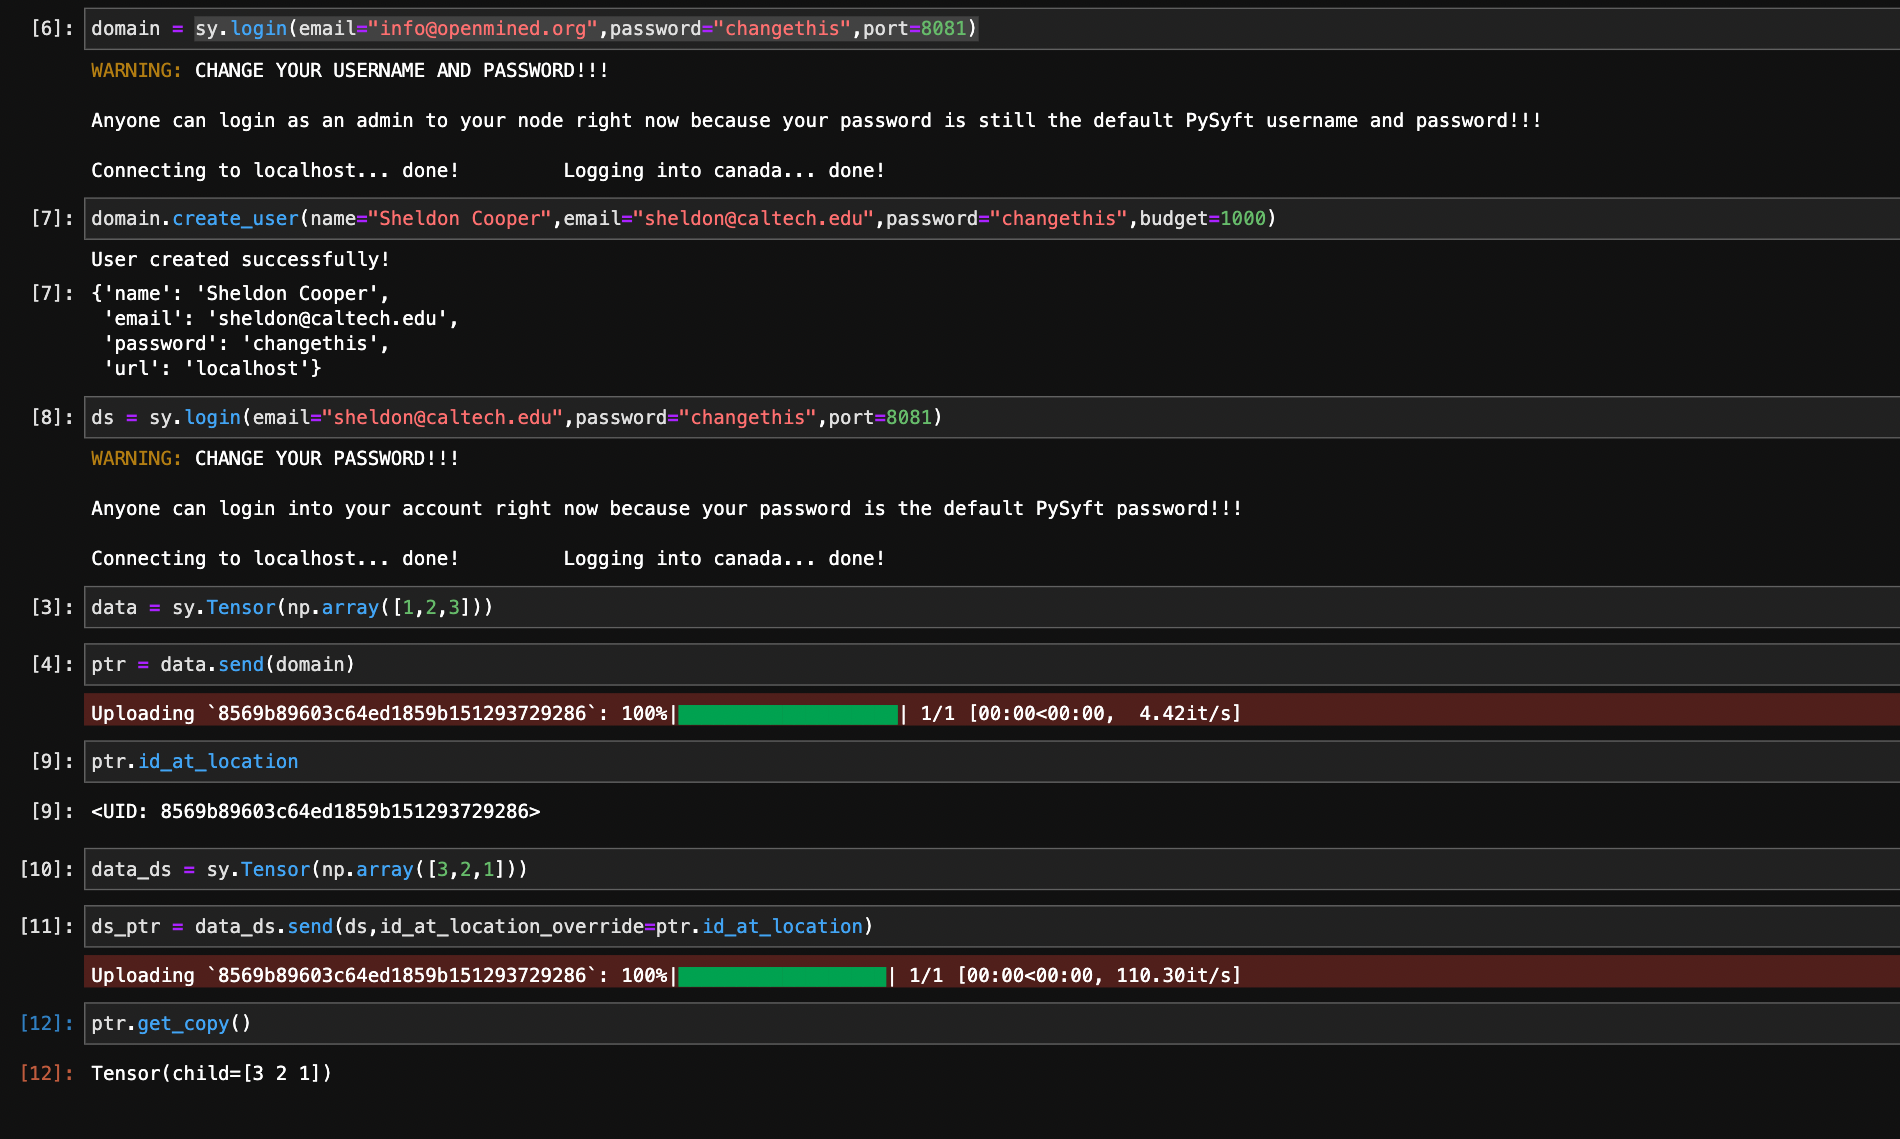Image resolution: width=1900 pixels, height=1139 pixels.
Task: Click the sheldon@caltech.edu email string in cell [8]
Action: pyautogui.click(x=443, y=417)
